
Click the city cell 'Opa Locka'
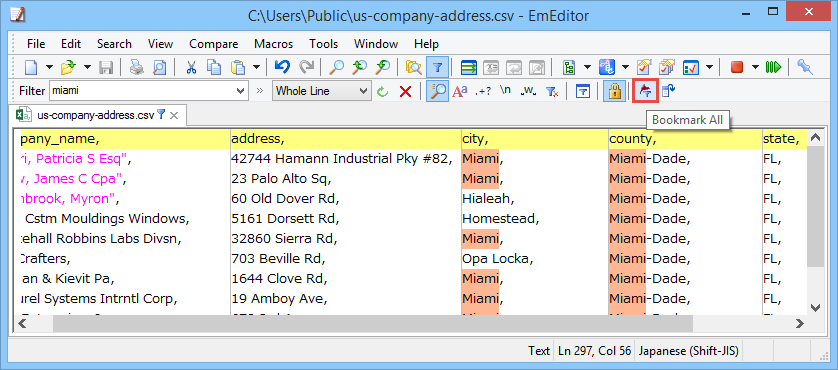coord(498,259)
